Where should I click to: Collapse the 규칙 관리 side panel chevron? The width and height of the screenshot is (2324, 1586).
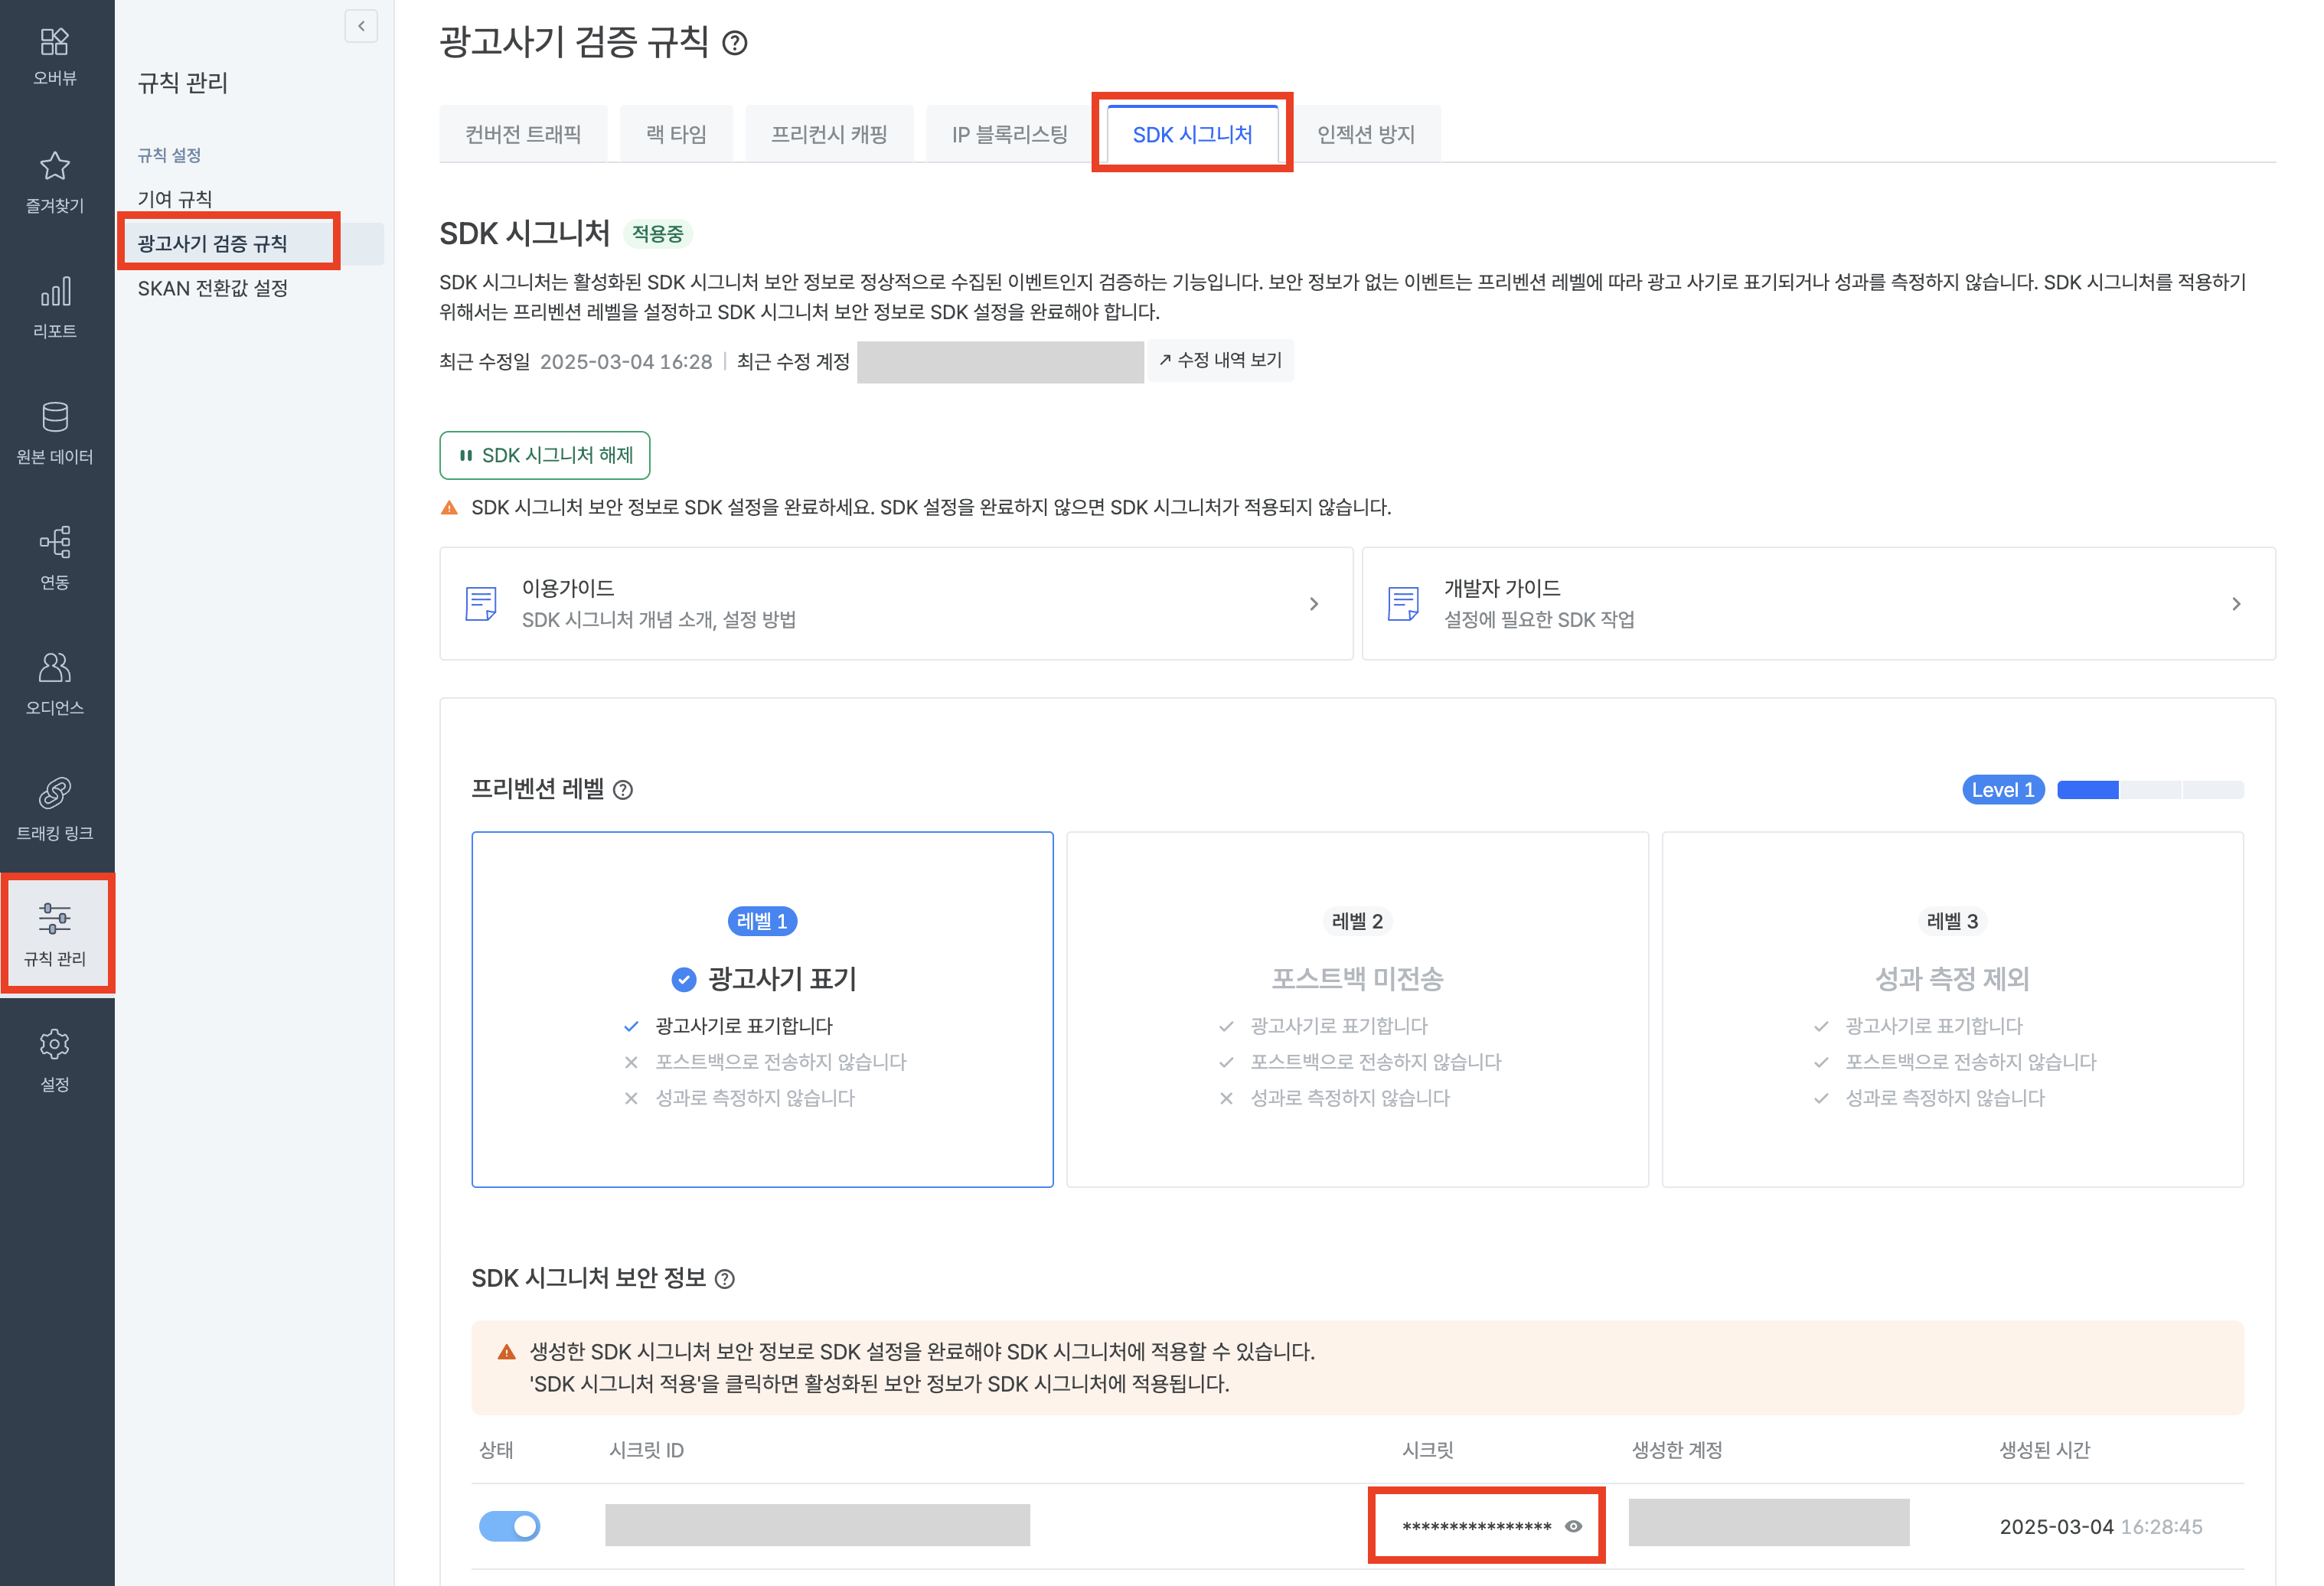click(x=361, y=26)
